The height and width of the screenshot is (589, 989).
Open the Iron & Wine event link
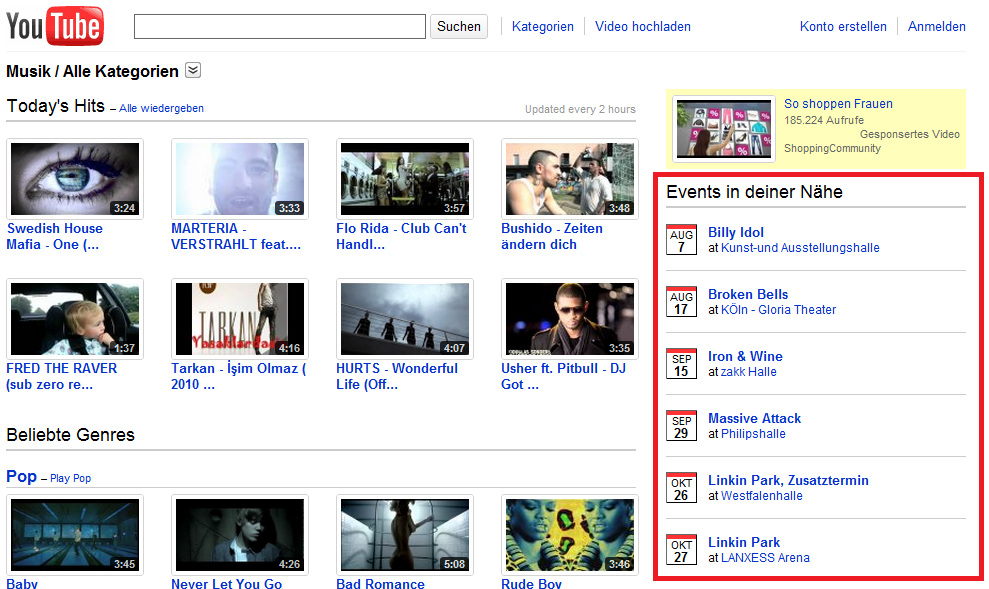[x=745, y=356]
